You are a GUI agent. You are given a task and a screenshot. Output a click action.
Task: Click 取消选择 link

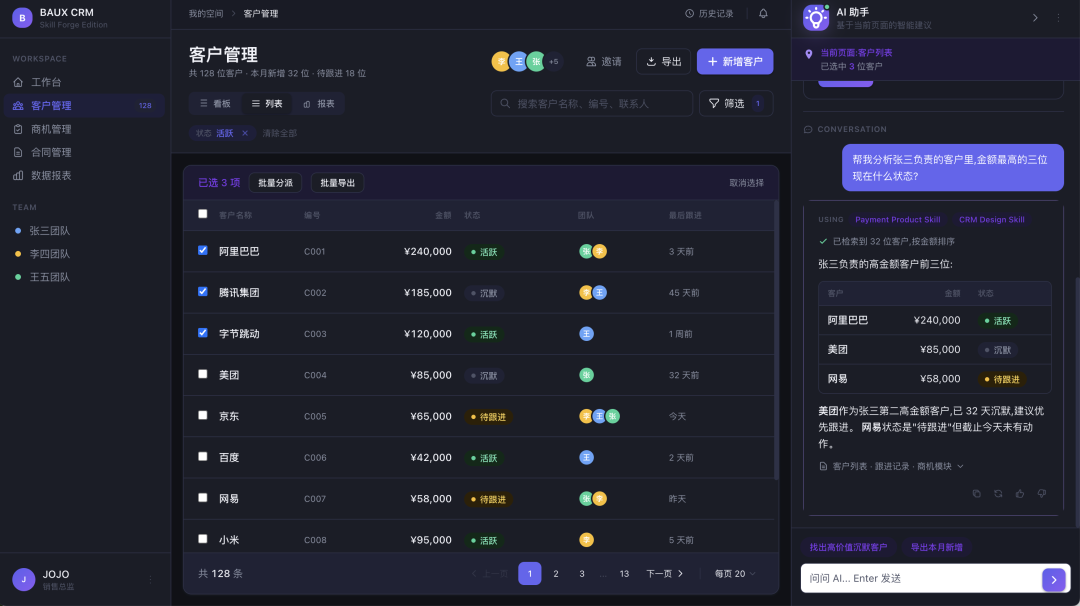(x=747, y=182)
